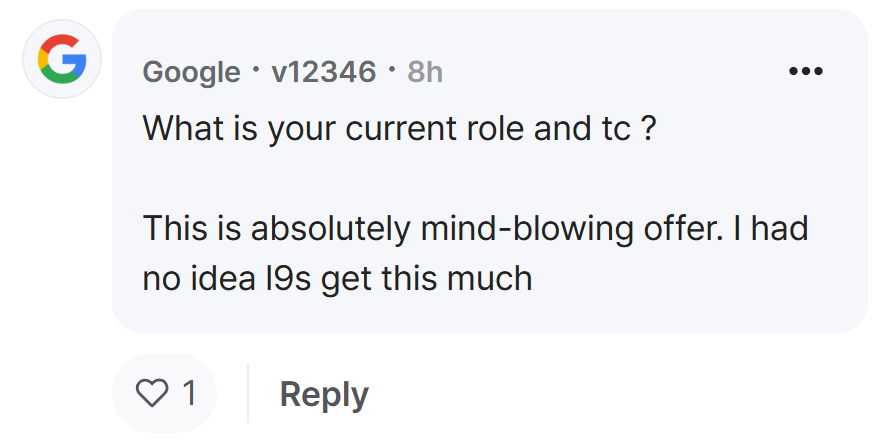View the profile of user v12346
The image size is (882, 438).
323,72
